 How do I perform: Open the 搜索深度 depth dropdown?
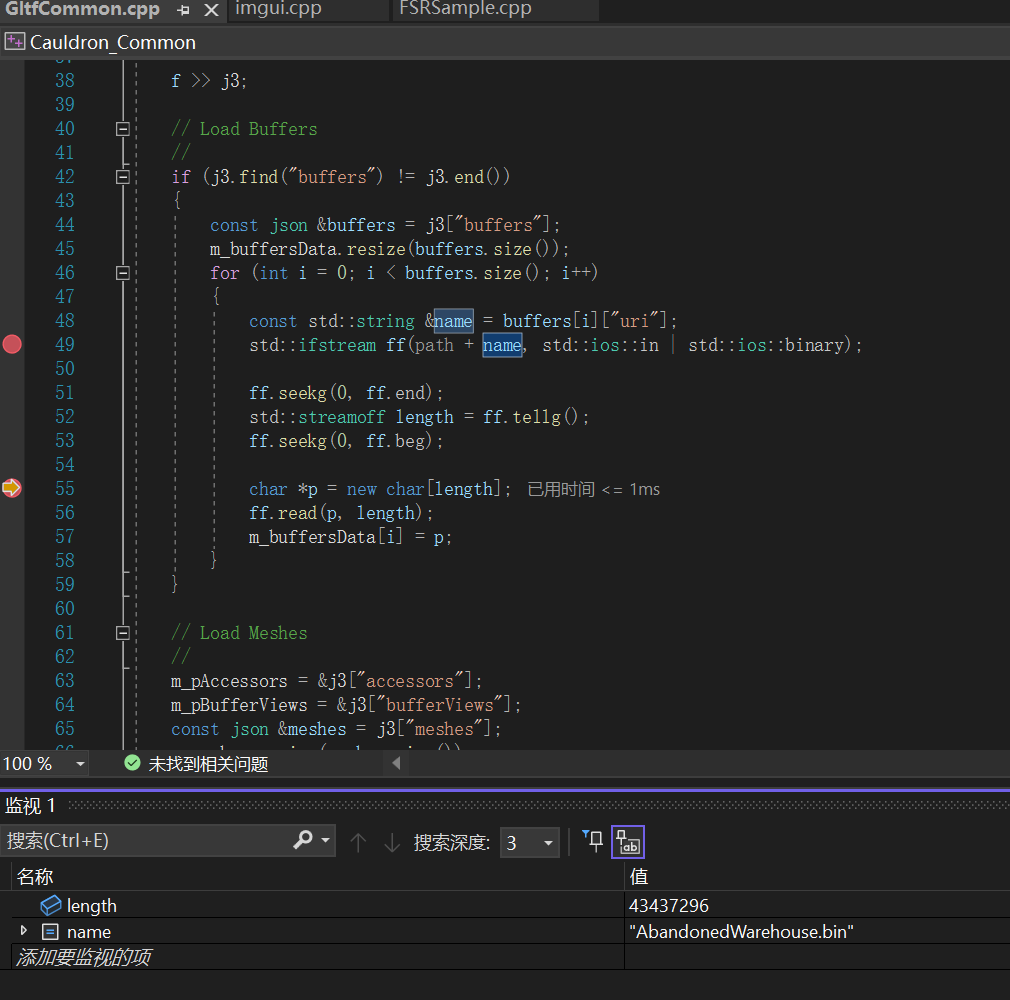[547, 842]
